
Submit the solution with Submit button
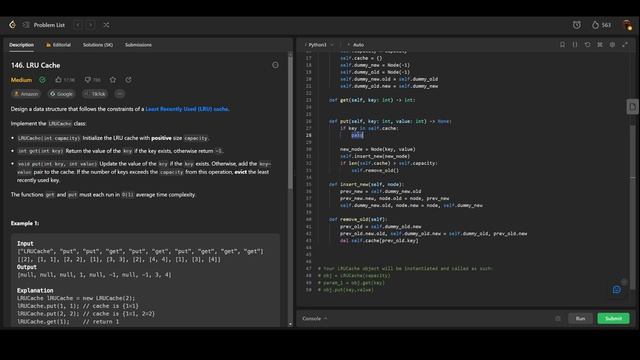click(613, 318)
